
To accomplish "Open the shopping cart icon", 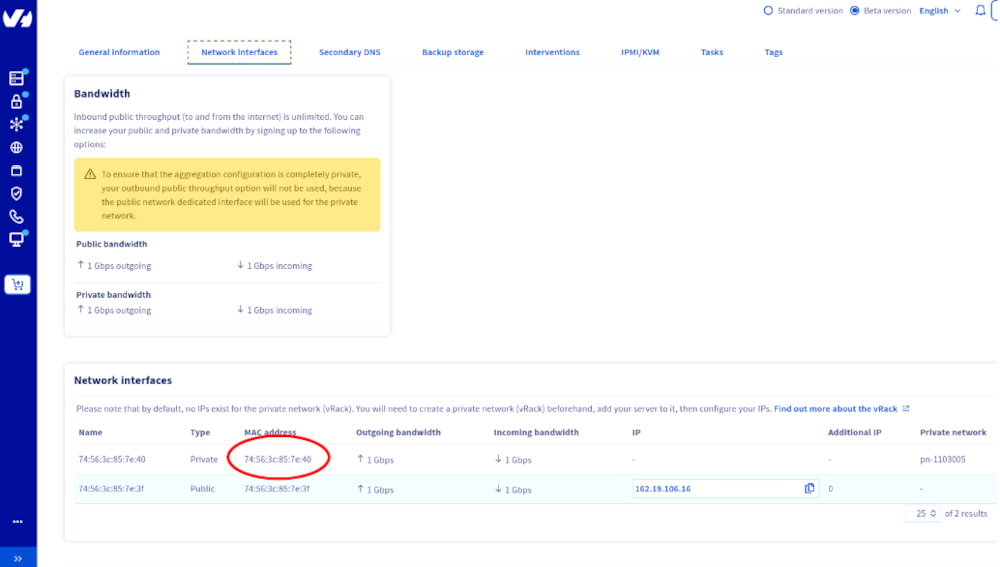I will pos(17,285).
